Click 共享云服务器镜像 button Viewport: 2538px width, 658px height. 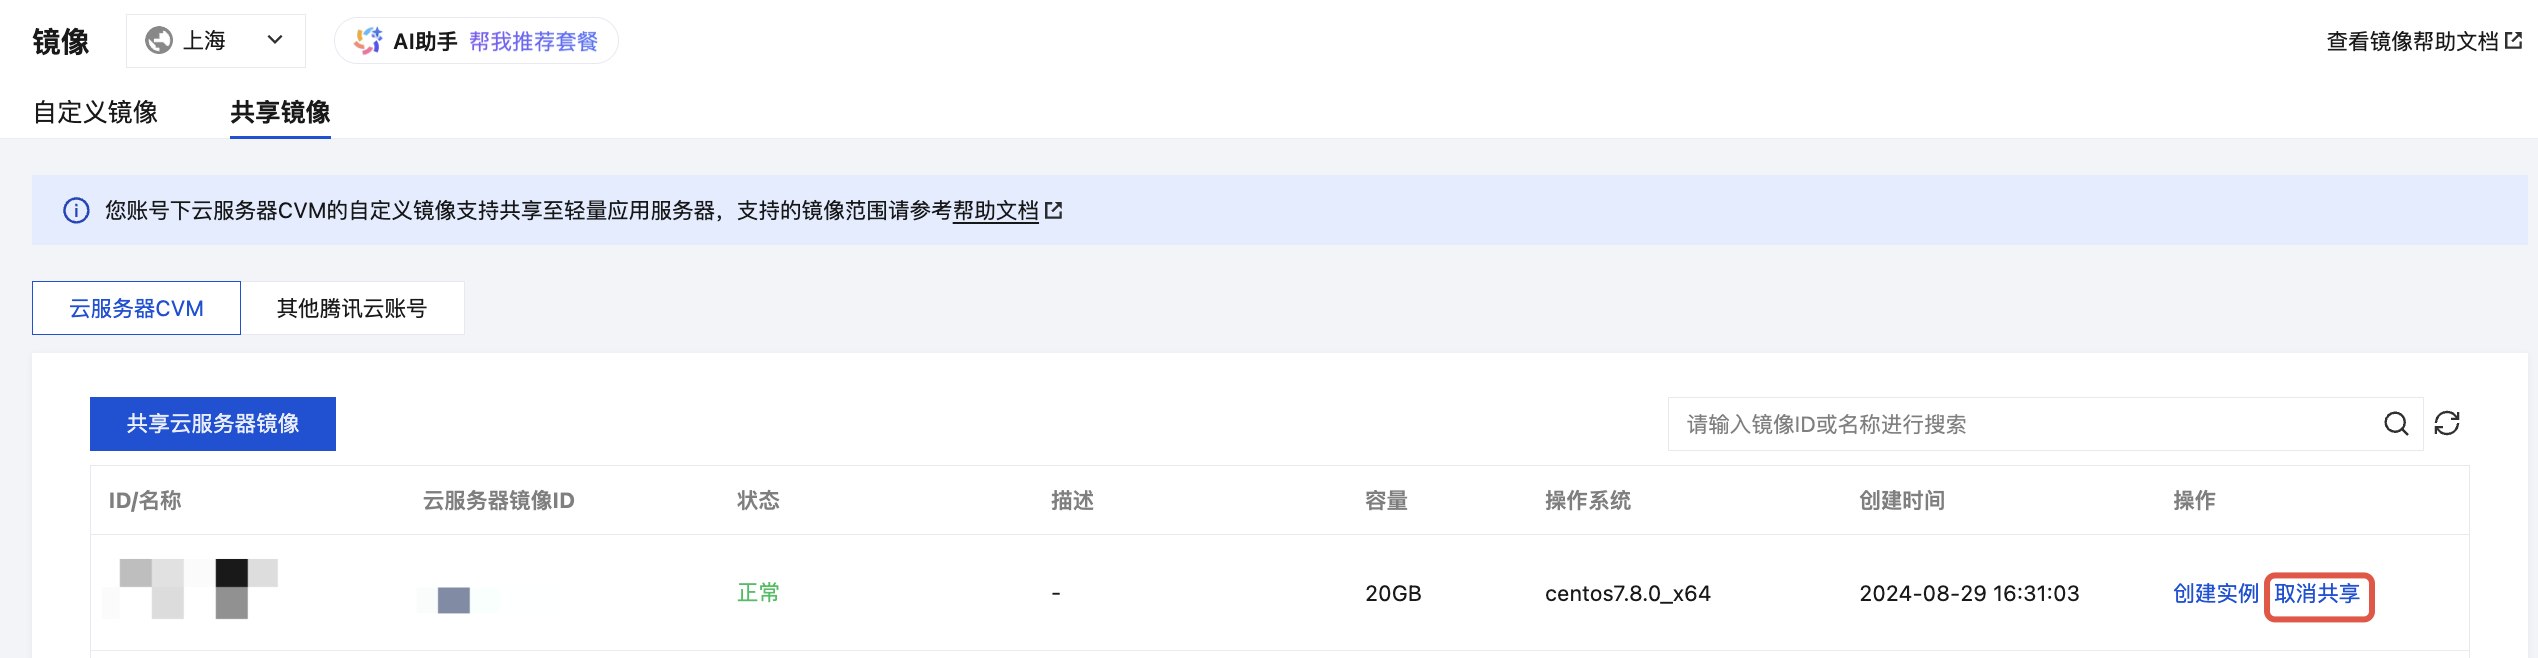click(213, 424)
